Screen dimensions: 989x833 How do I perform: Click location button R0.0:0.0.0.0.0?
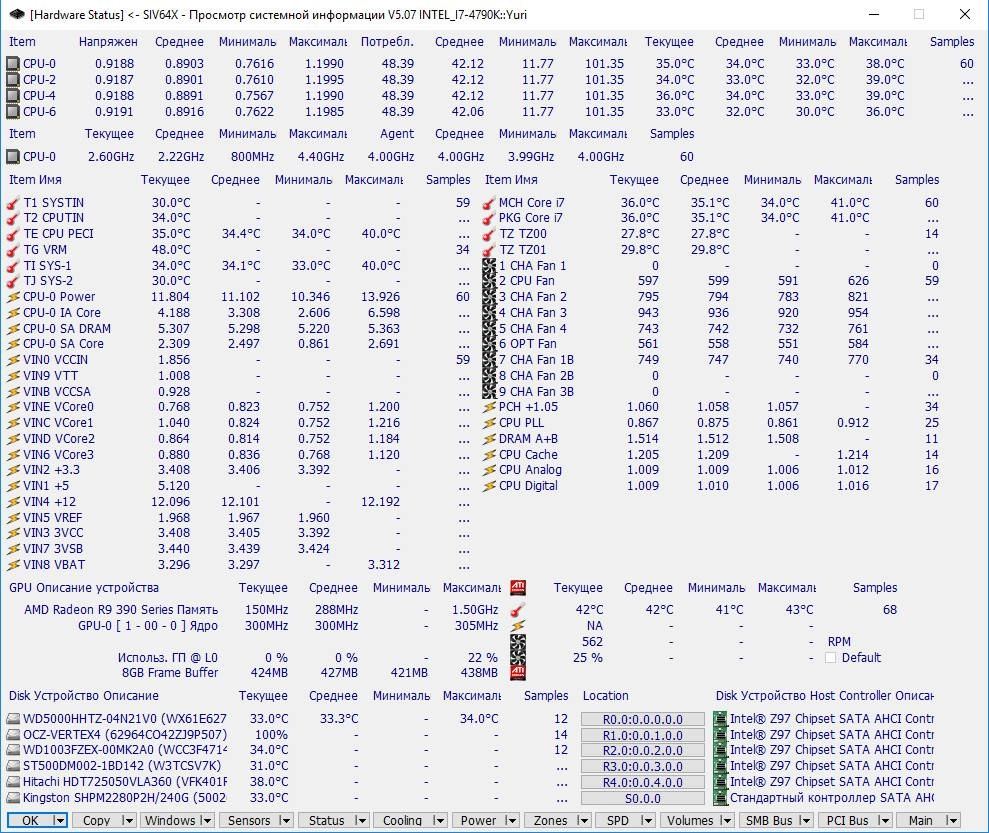(643, 719)
